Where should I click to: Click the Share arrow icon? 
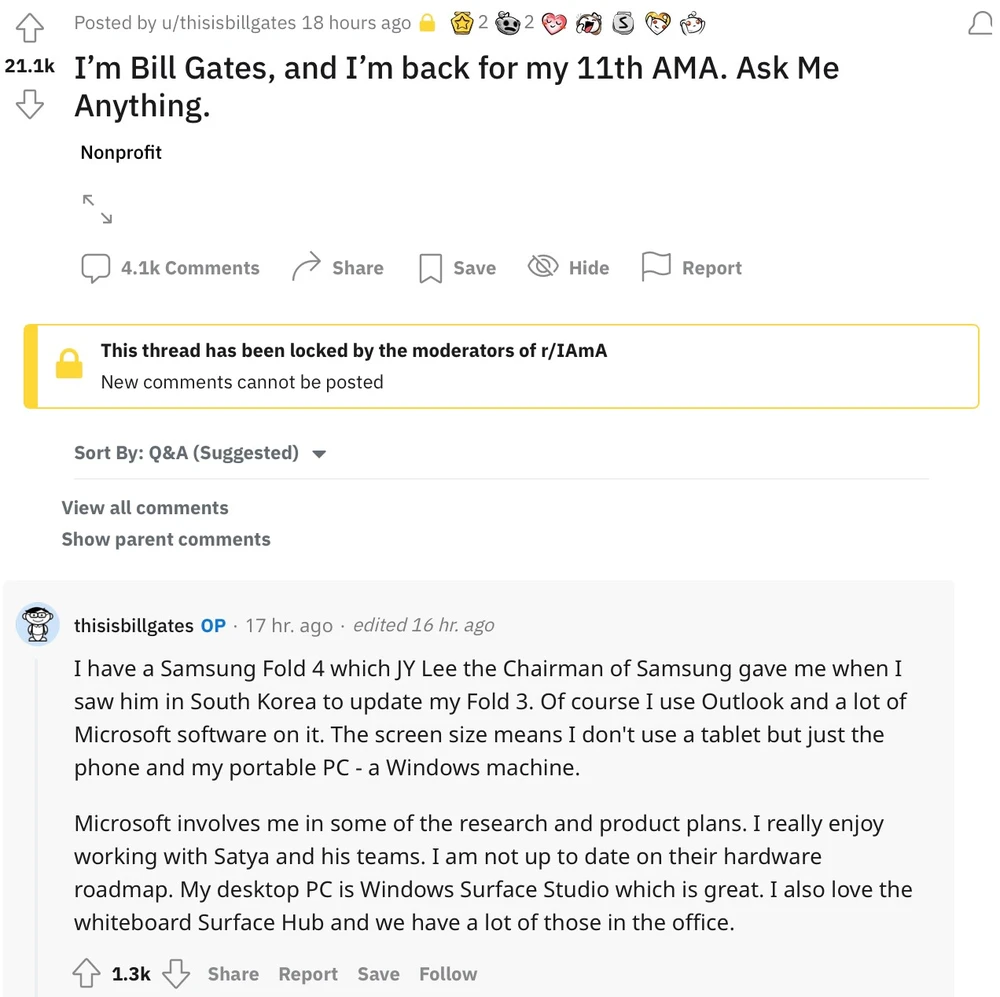click(x=307, y=265)
